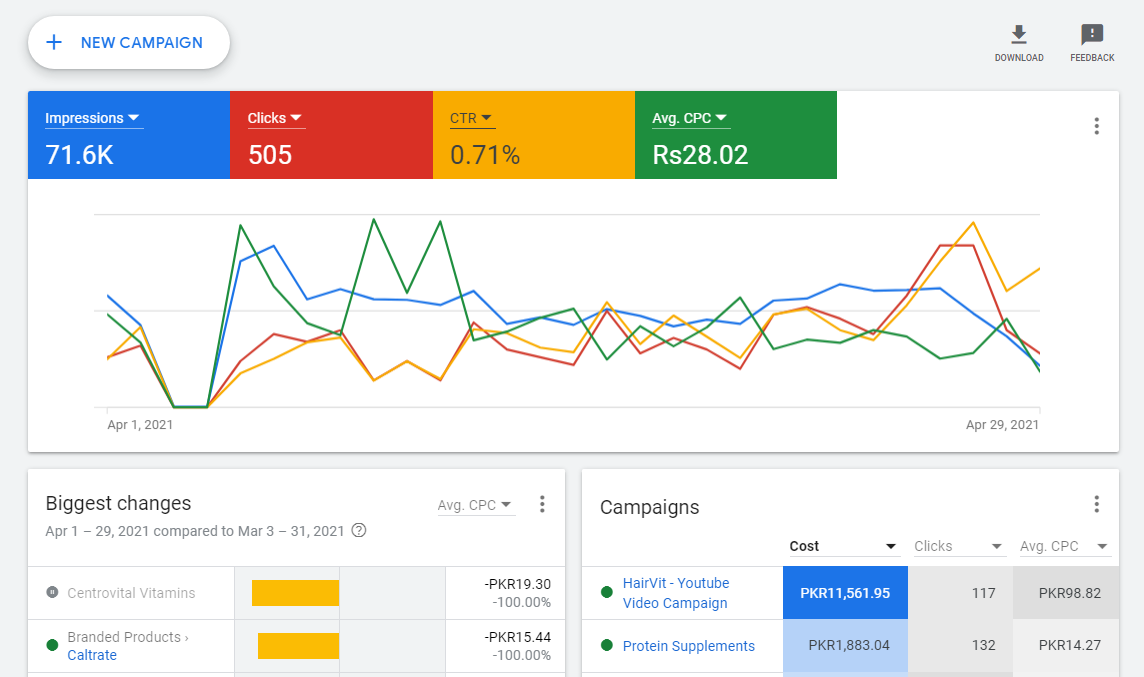This screenshot has width=1144, height=677.
Task: Open the chart card's three-dot menu
Action: point(1096,126)
